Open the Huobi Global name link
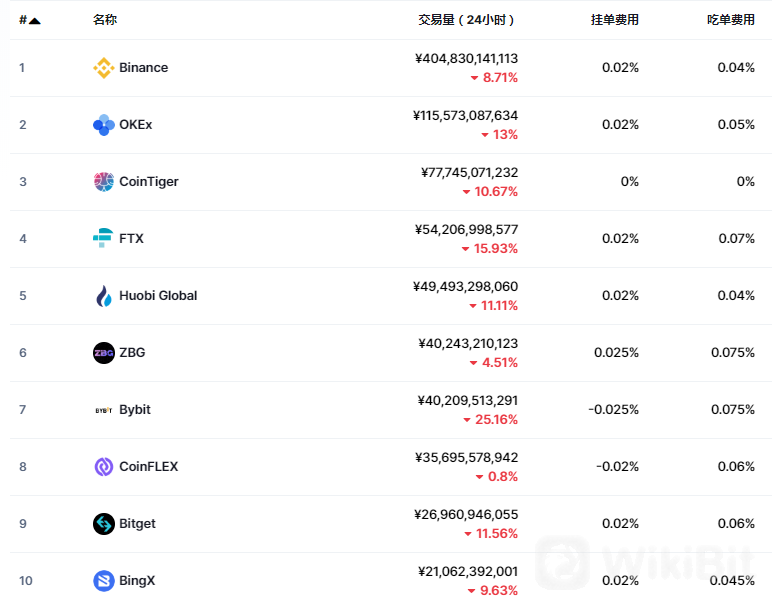The image size is (772, 609). [158, 295]
